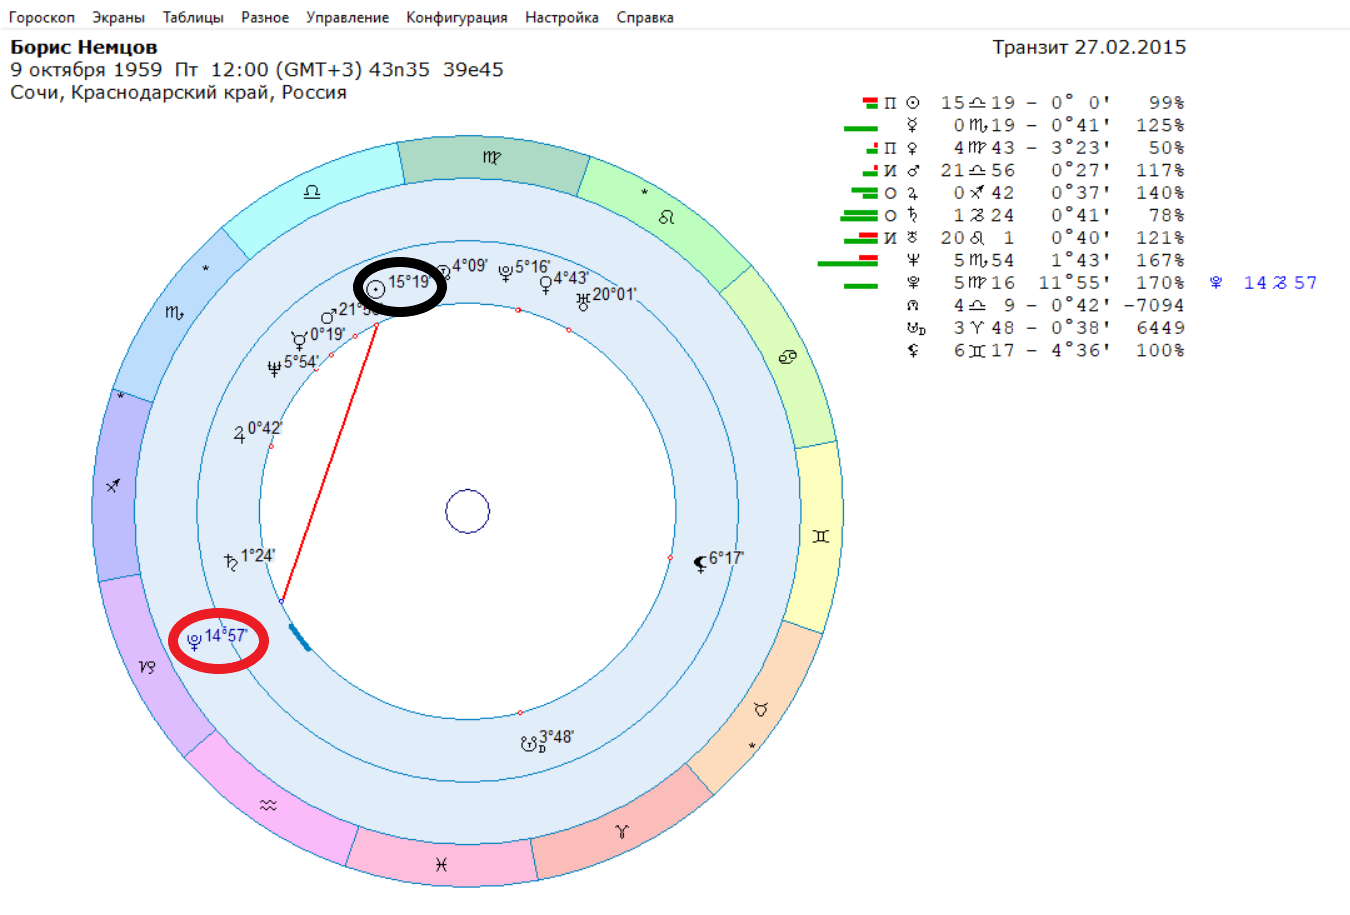Open the Таблицы menu
This screenshot has height=915, width=1350.
[193, 17]
